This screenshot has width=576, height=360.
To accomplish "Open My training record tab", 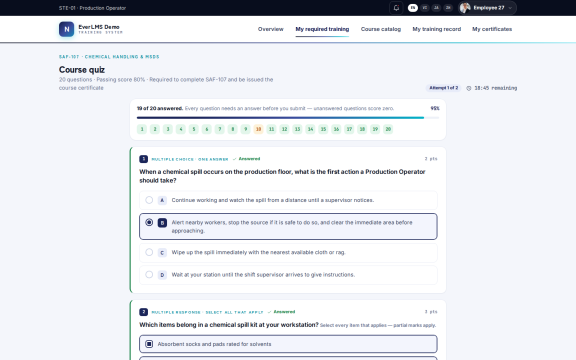I will coord(436,29).
